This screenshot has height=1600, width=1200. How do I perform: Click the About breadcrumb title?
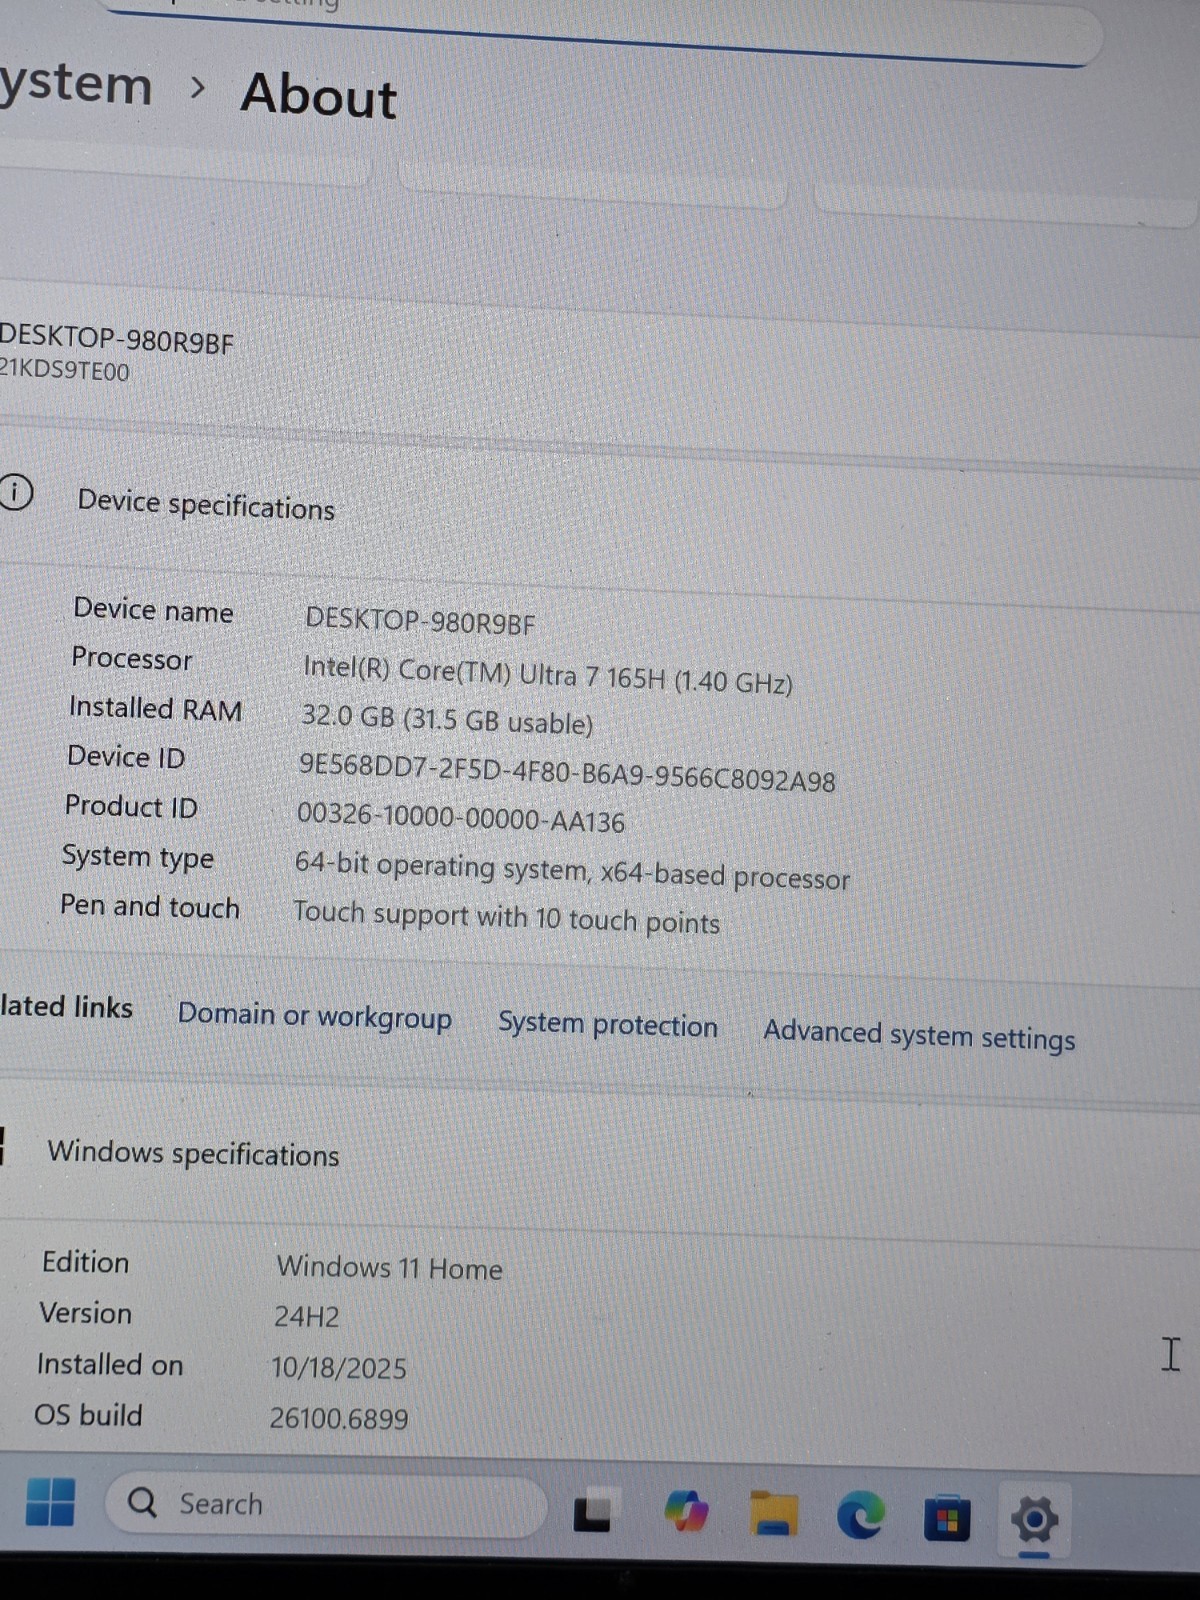[319, 96]
